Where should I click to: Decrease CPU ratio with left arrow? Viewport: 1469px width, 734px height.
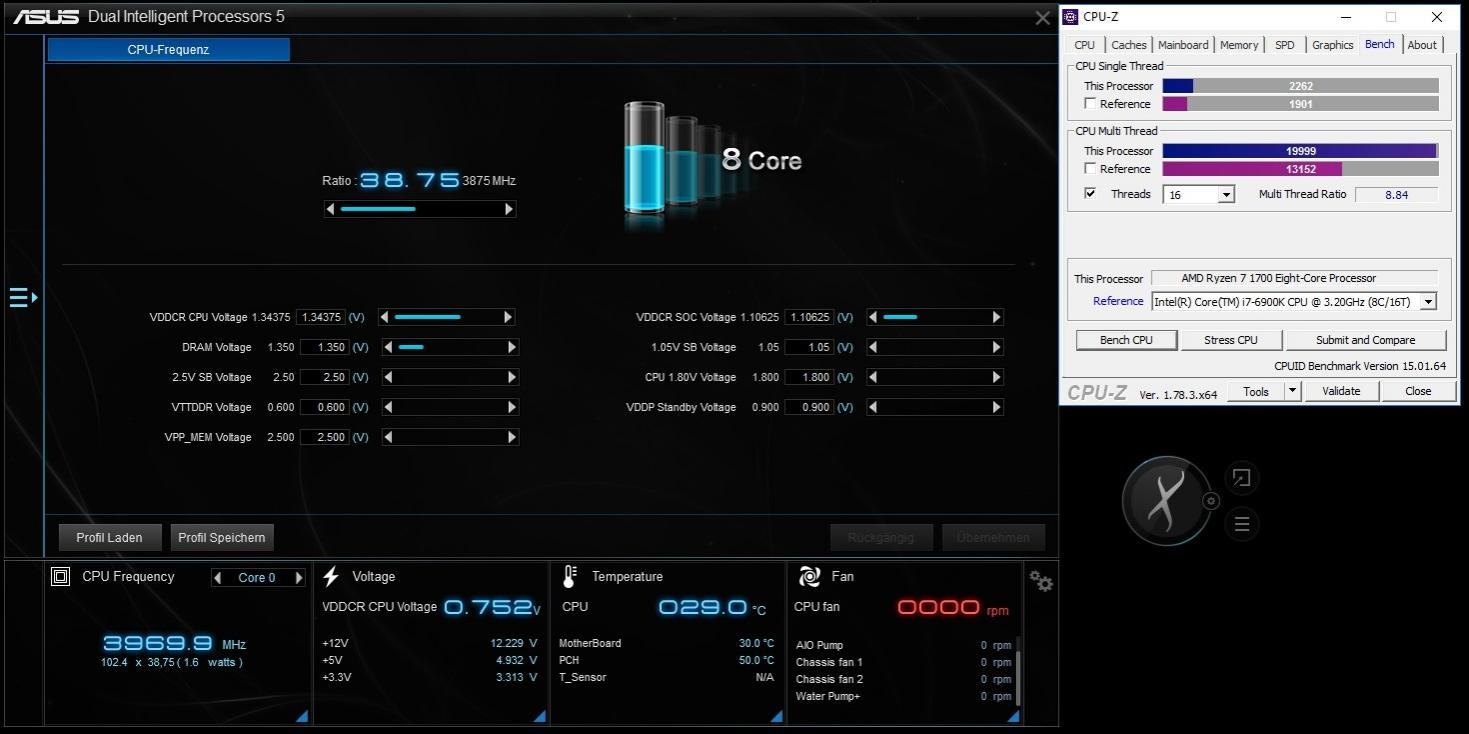click(331, 209)
